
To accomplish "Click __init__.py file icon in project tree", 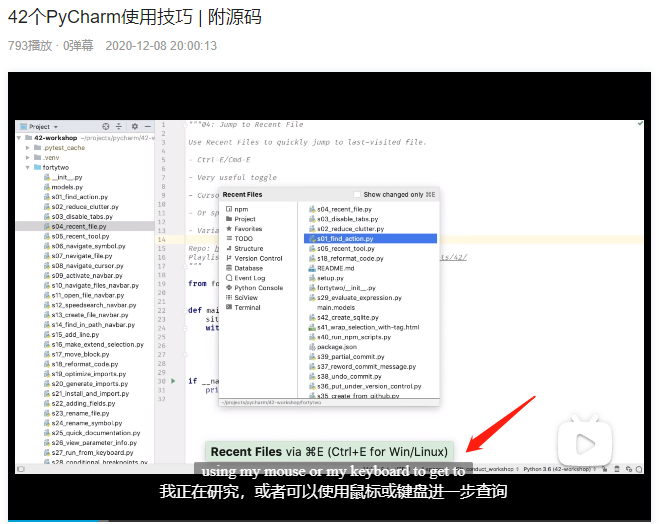I will [x=47, y=177].
